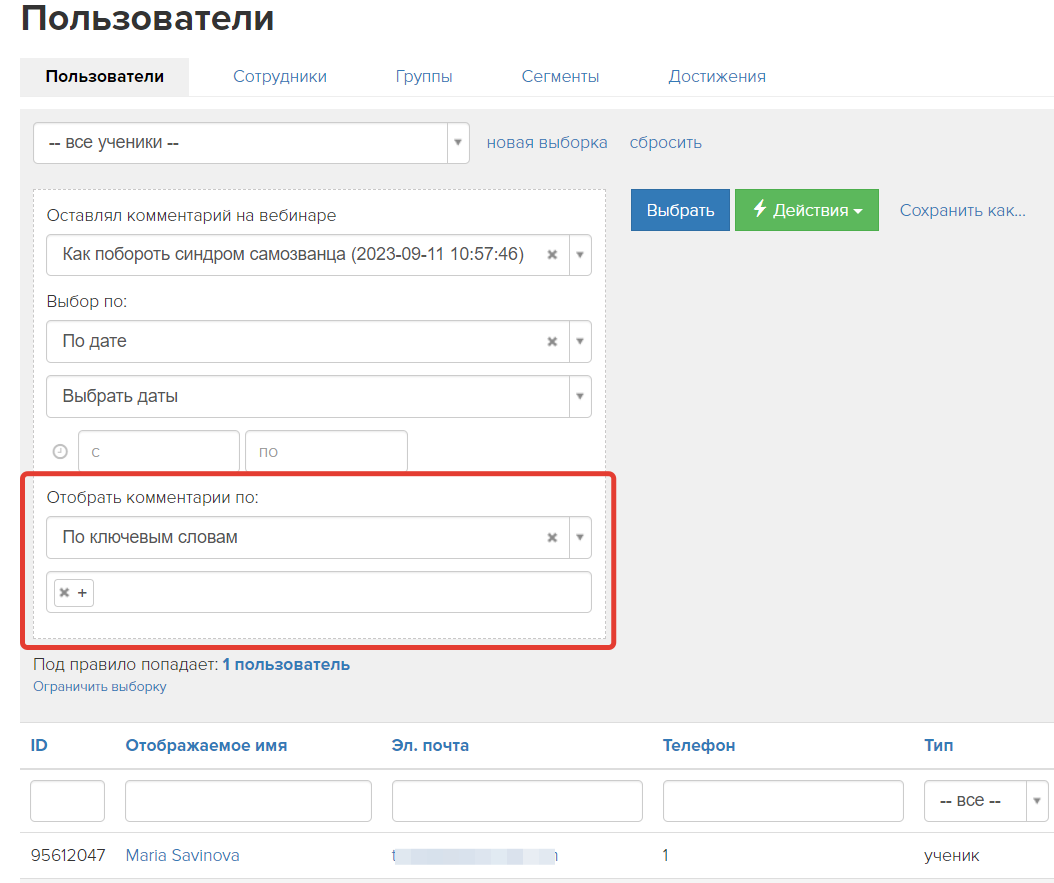
Task: Remove all keyword tags via the x icon
Action: point(64,592)
